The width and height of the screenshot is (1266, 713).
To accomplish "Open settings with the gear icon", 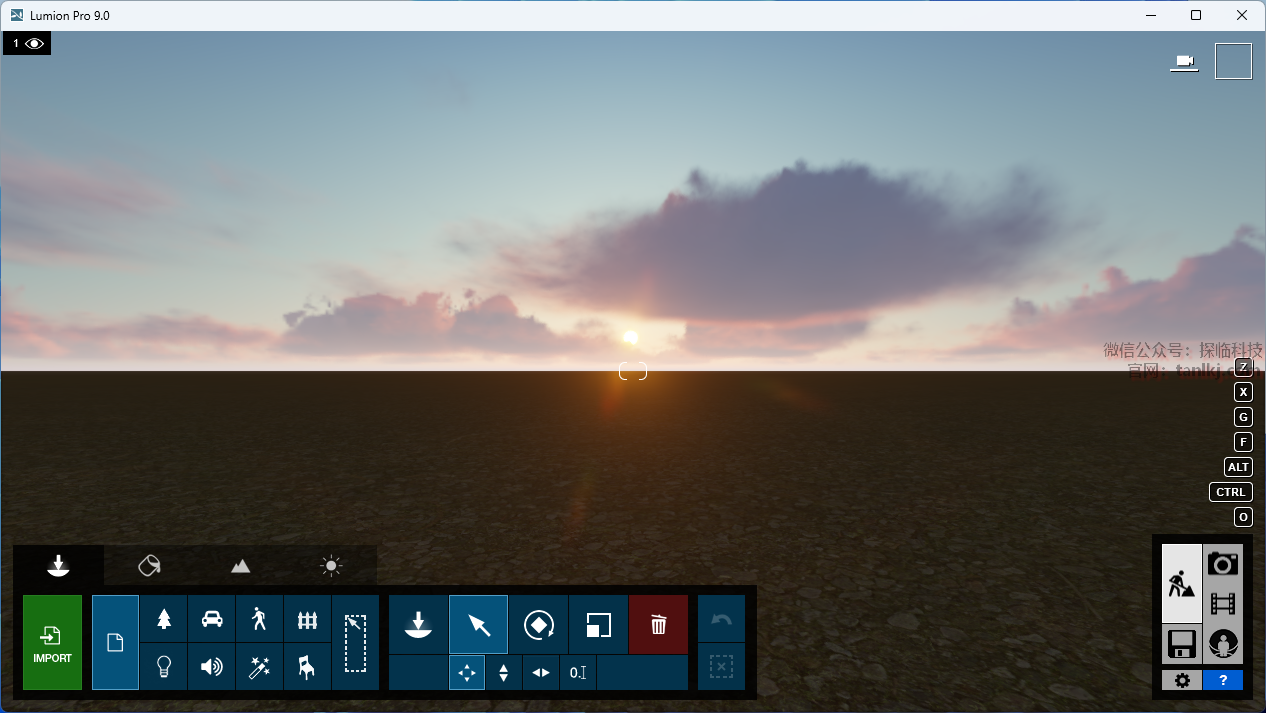I will (1182, 681).
